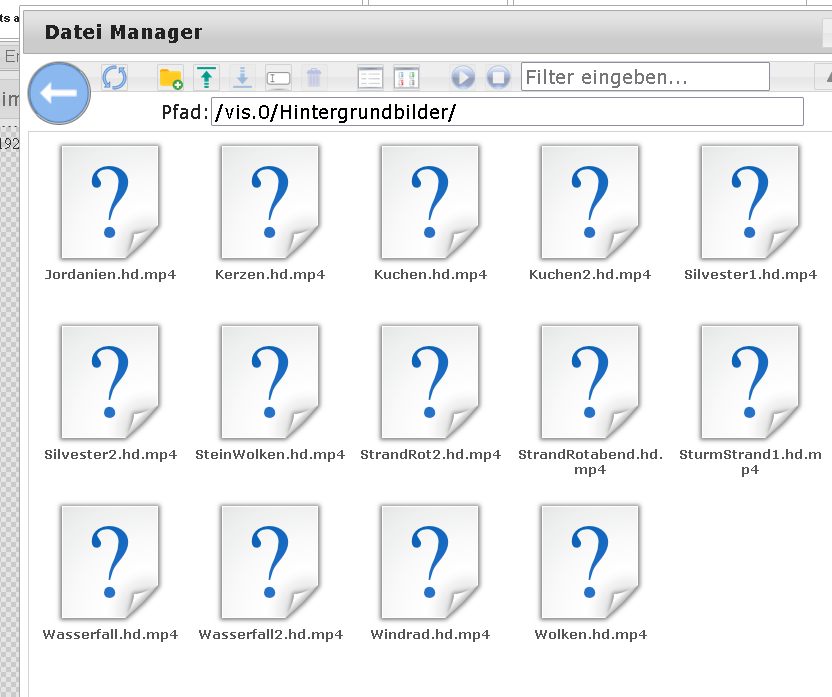
Task: Click the Kerzen.hd.mp4 file name text
Action: tap(270, 274)
